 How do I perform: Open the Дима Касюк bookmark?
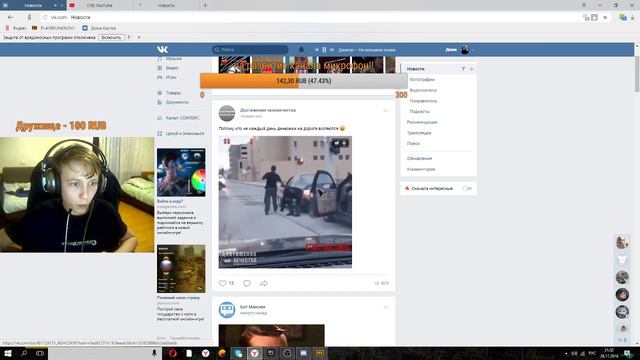click(x=99, y=28)
